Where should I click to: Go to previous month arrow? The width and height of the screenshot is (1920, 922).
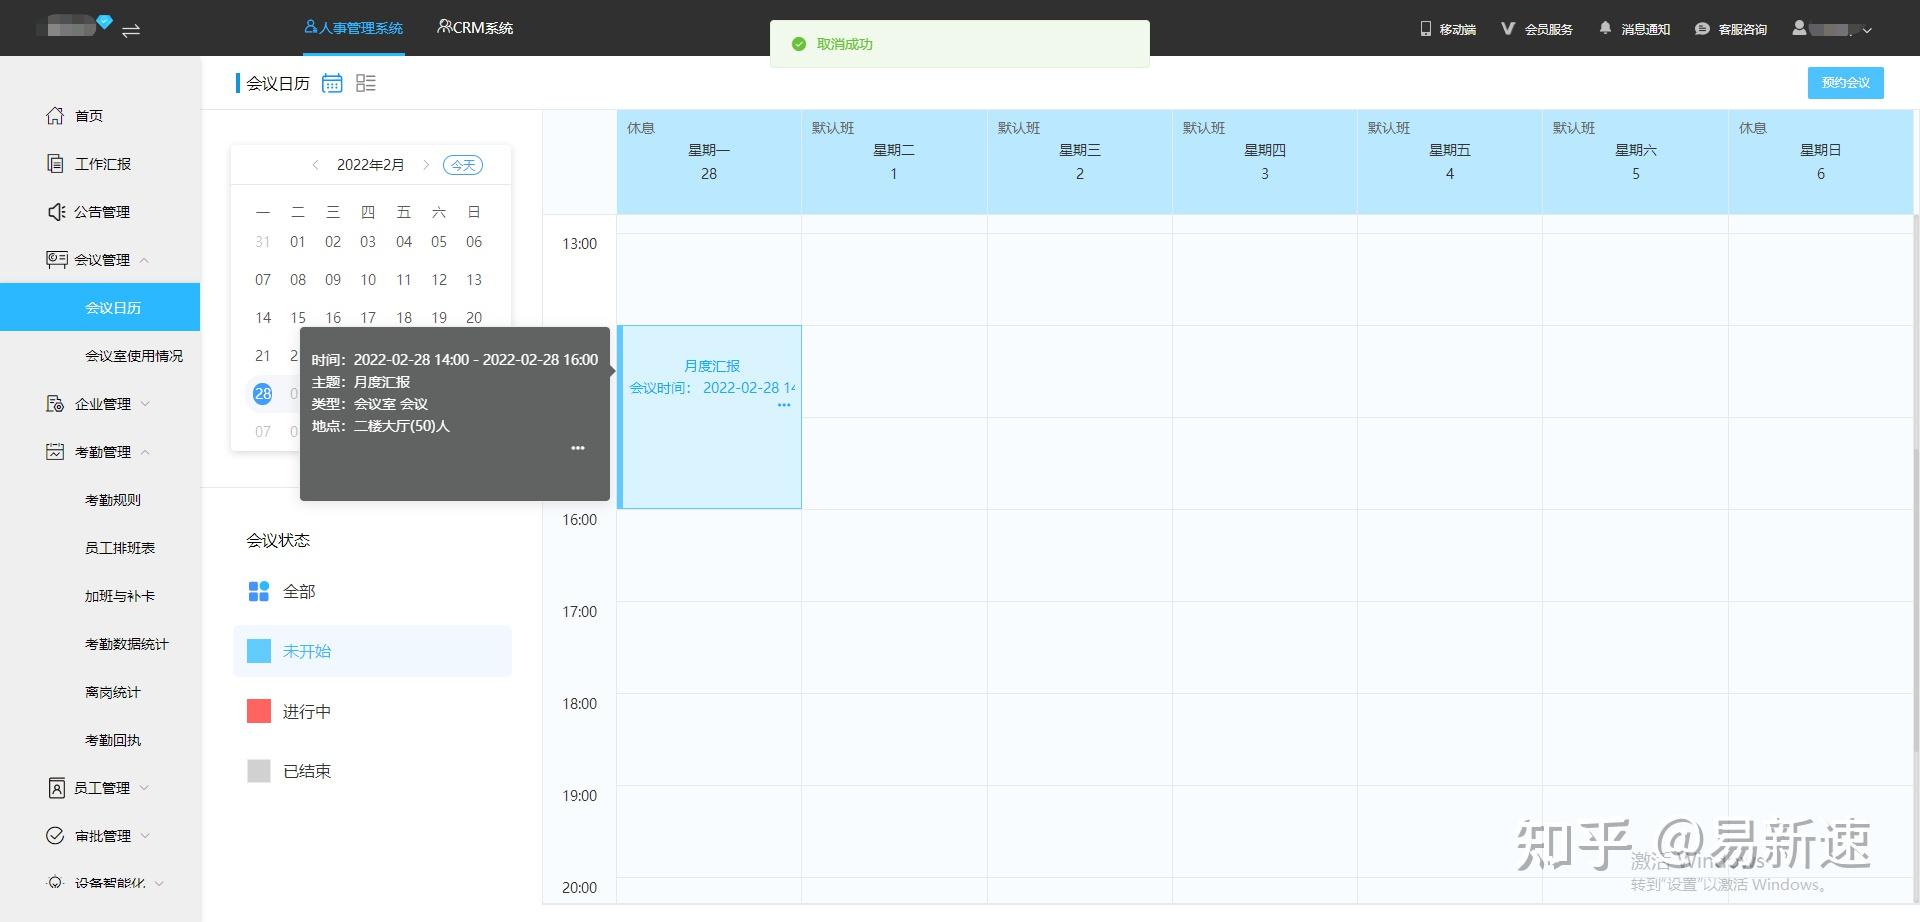315,165
